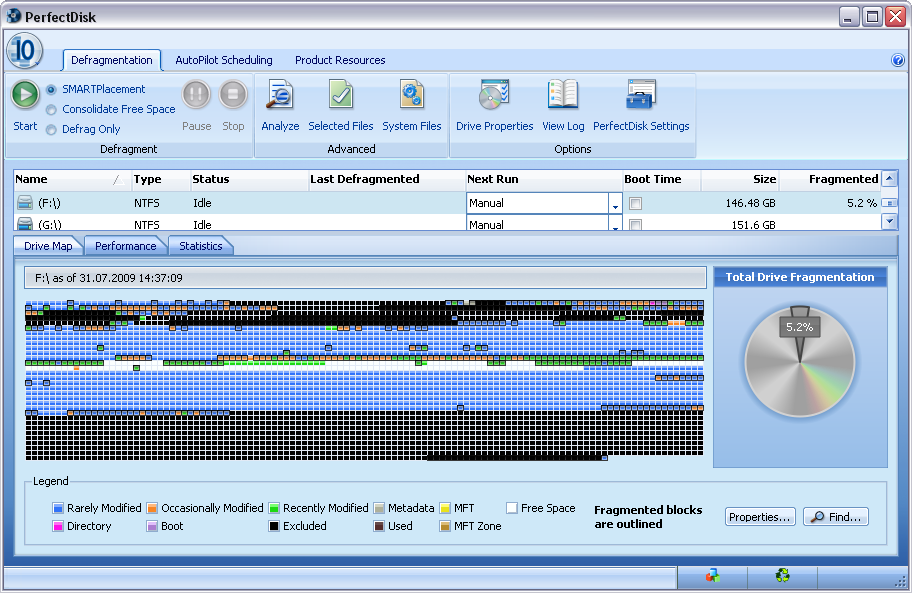Image resolution: width=912 pixels, height=593 pixels.
Task: Enable Boot Time checkbox for F: drive
Action: (x=635, y=204)
